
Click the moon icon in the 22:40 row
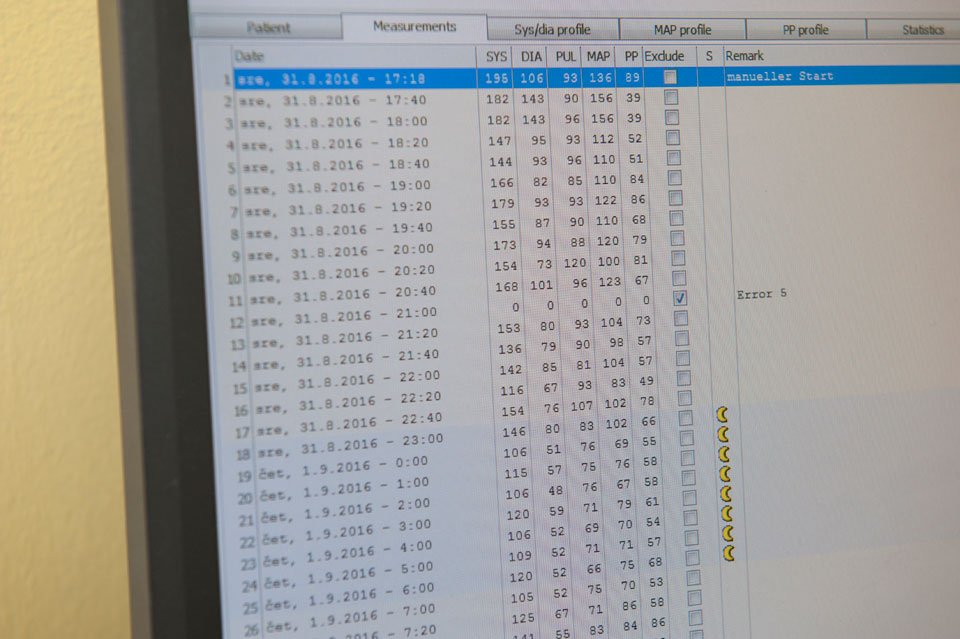pyautogui.click(x=720, y=414)
